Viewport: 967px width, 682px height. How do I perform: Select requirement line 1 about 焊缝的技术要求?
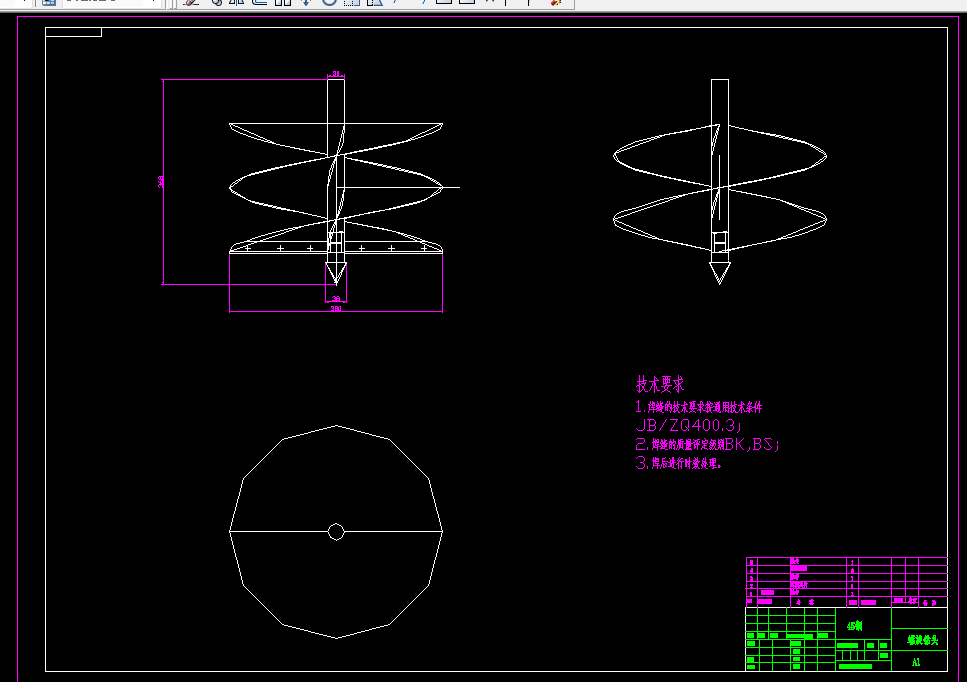[x=699, y=407]
